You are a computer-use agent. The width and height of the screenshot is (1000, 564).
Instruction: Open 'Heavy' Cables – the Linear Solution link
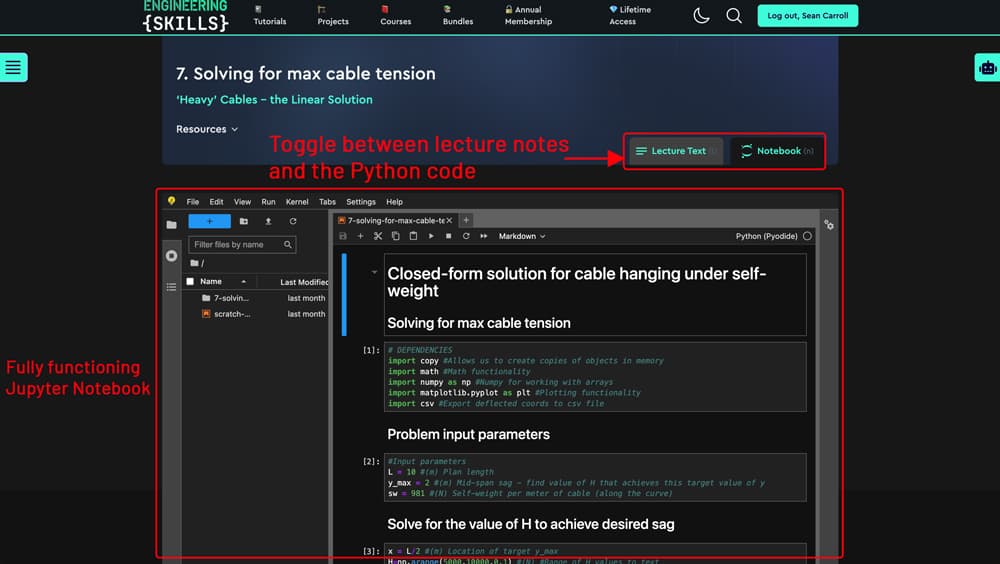pos(274,100)
